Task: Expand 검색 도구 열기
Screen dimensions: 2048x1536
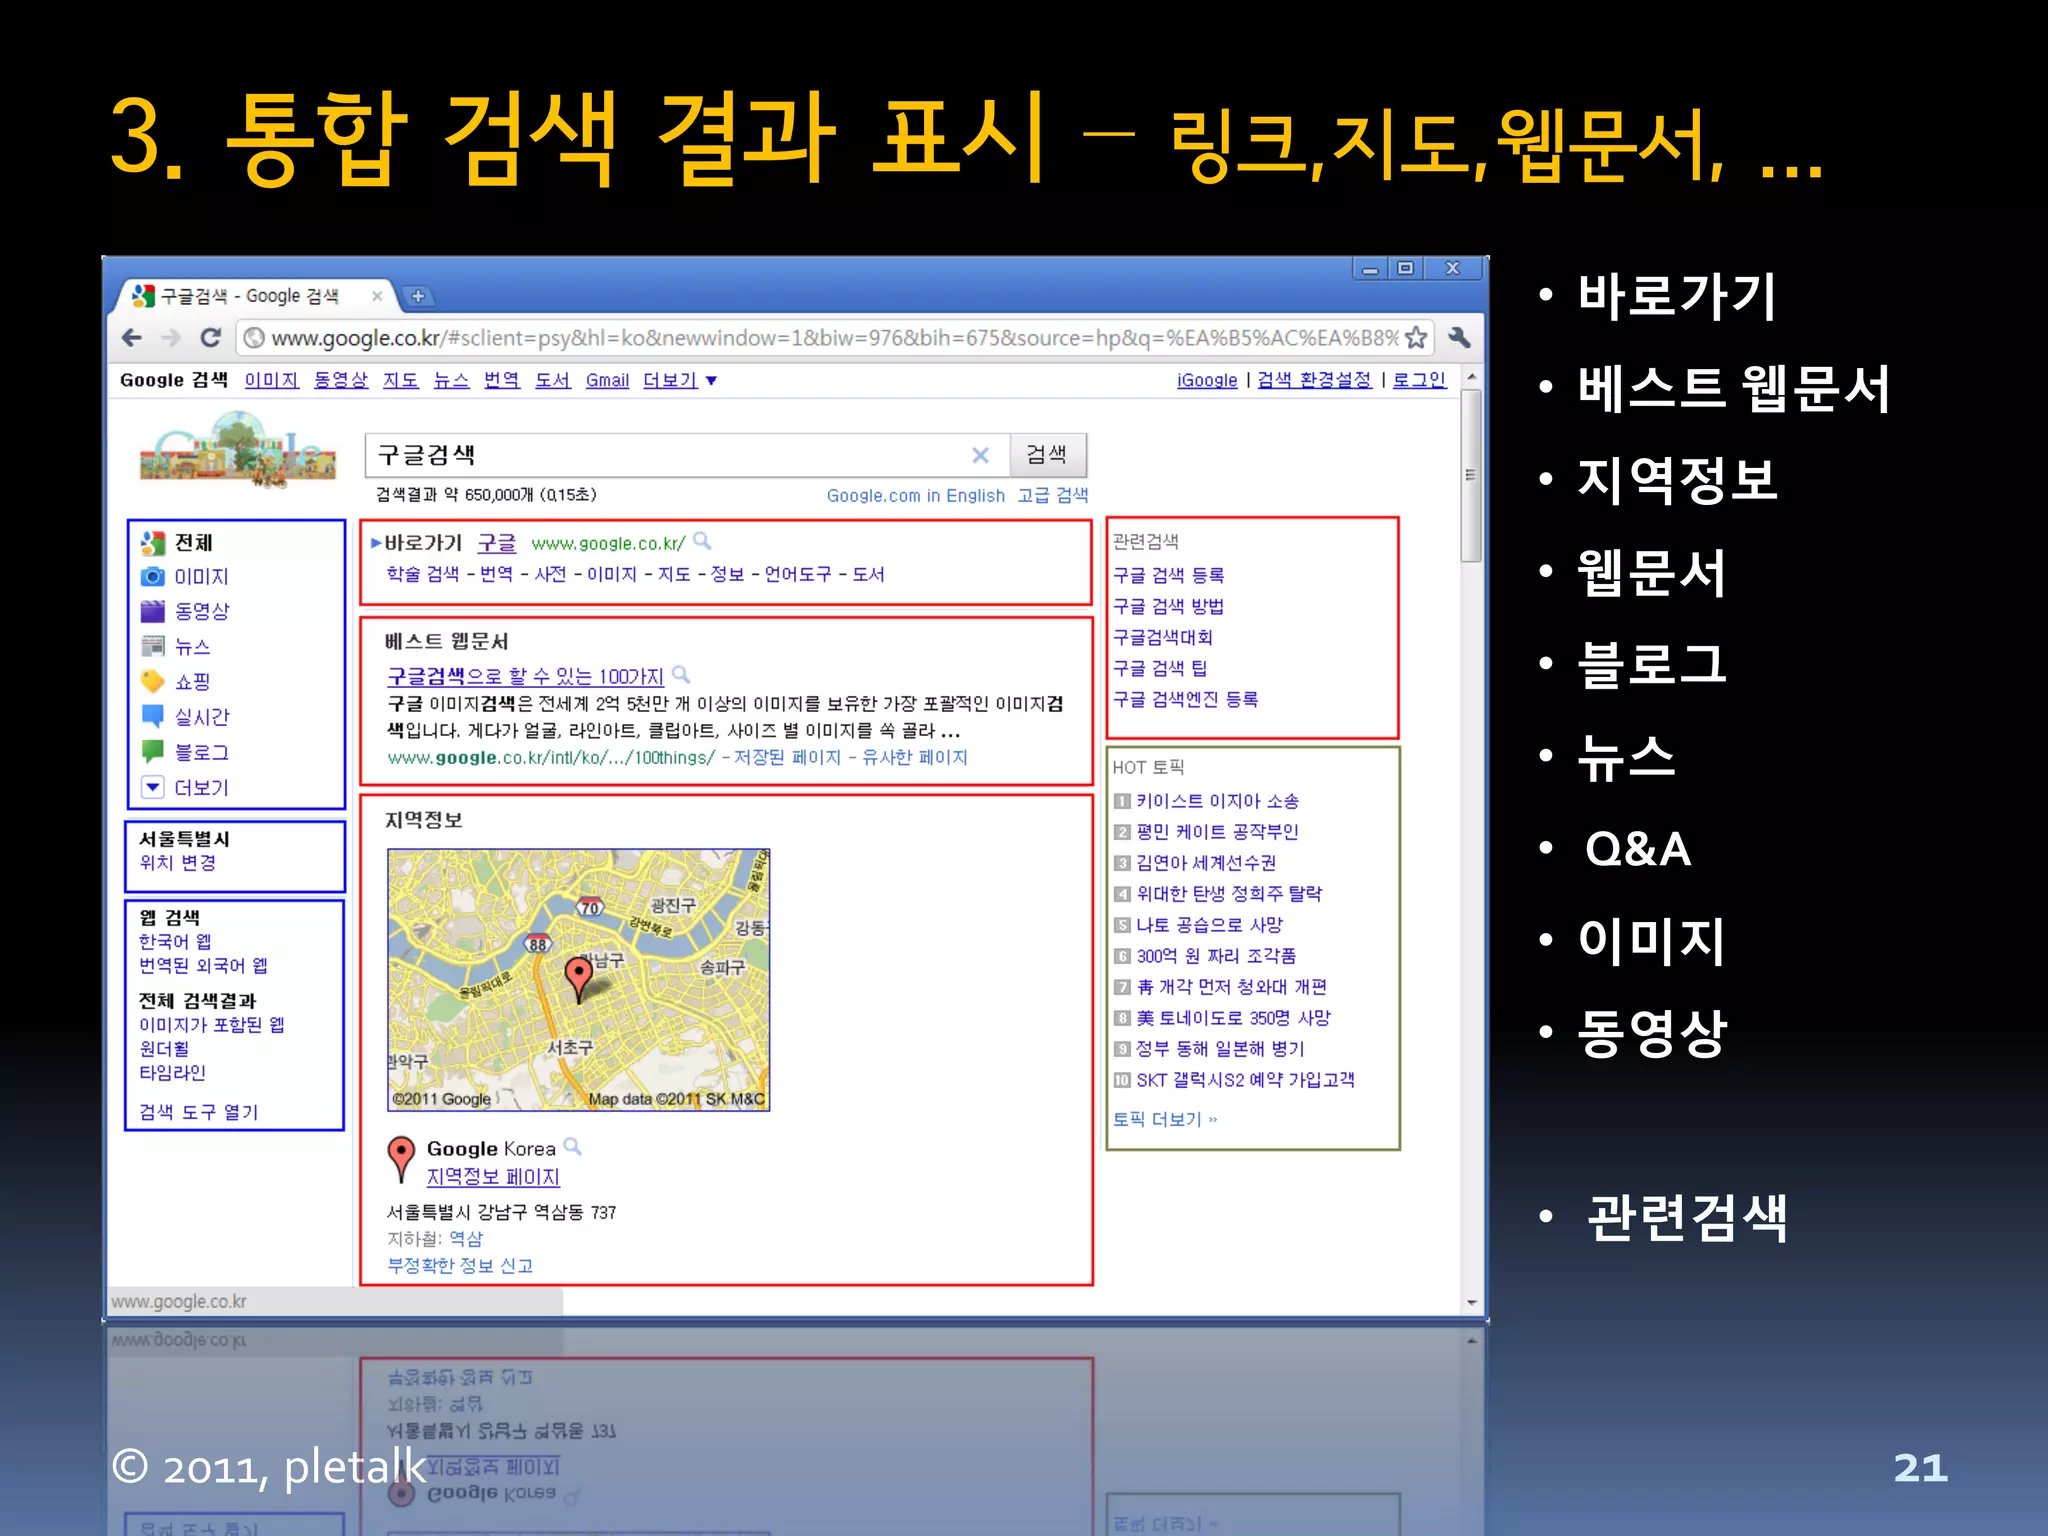Action: (198, 1112)
